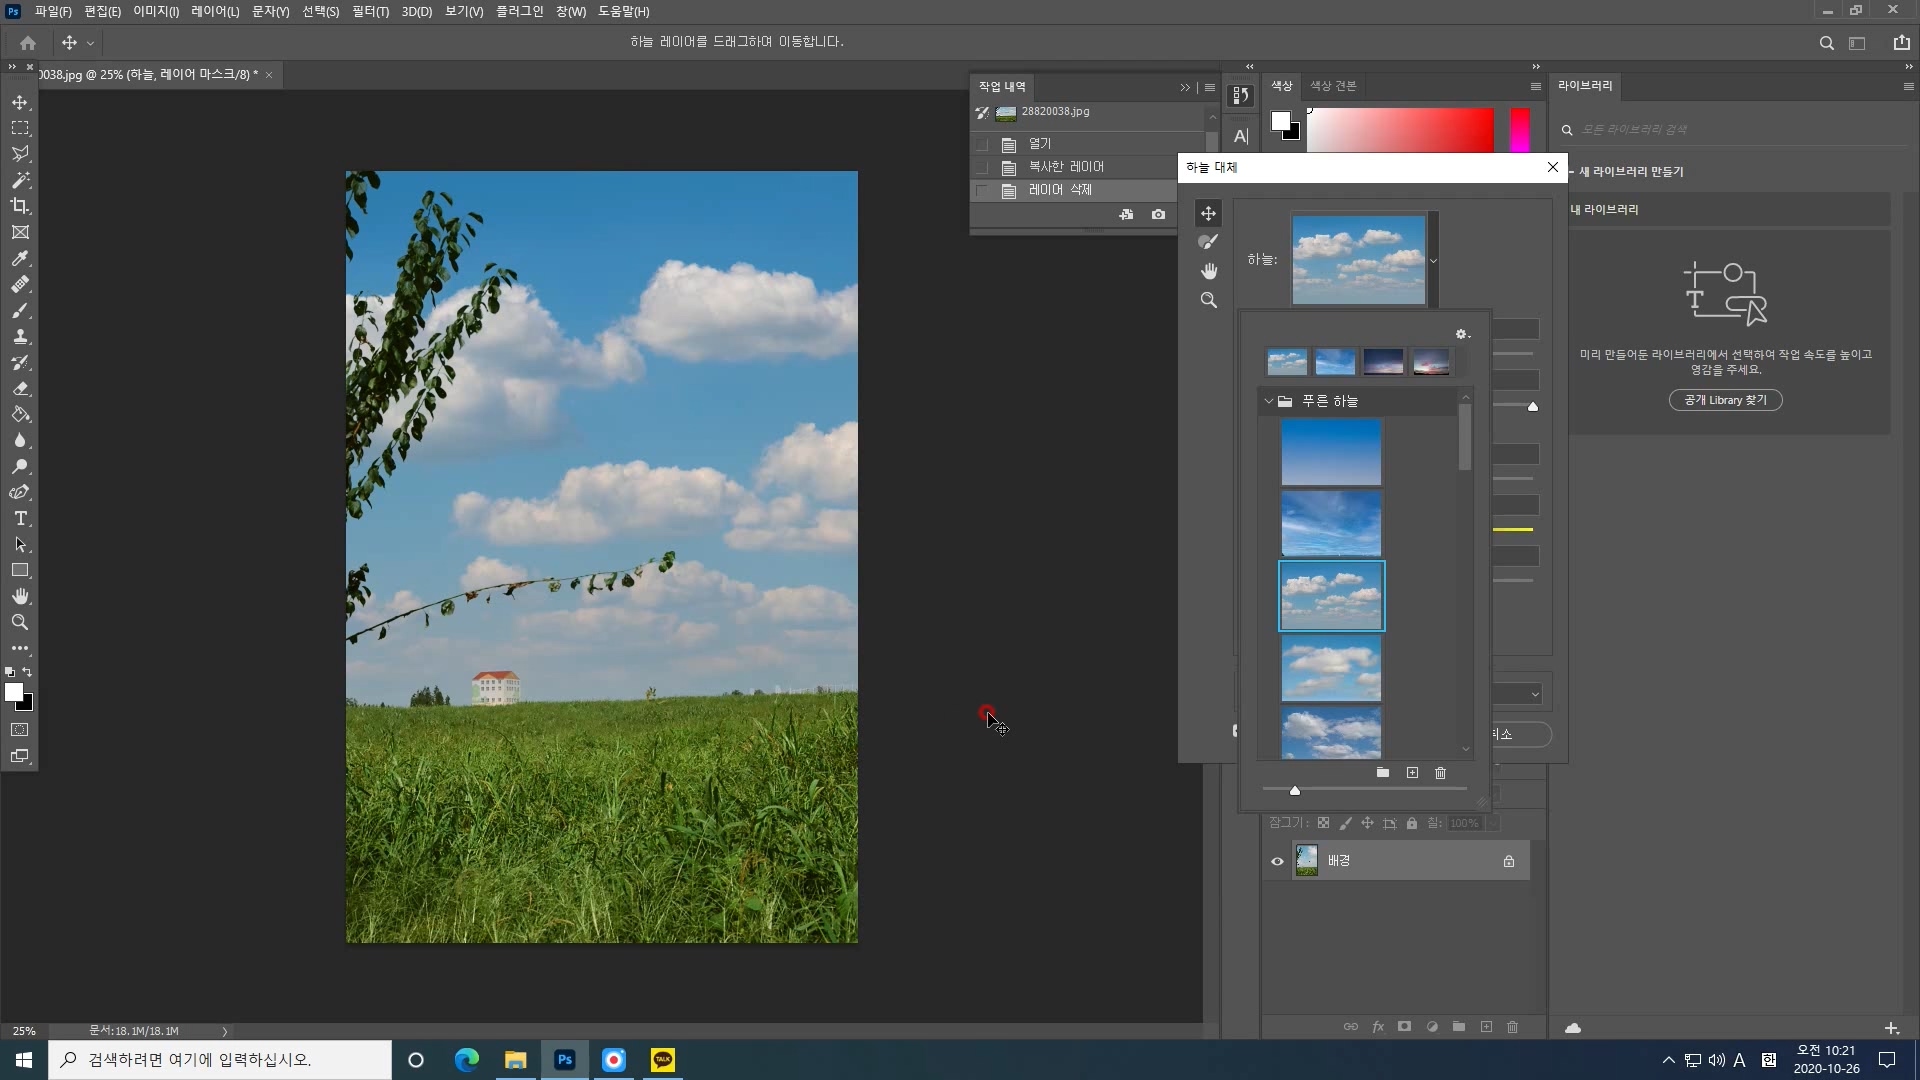Click 새 라이브러리 만들기 link
The height and width of the screenshot is (1080, 1920).
pos(1630,172)
